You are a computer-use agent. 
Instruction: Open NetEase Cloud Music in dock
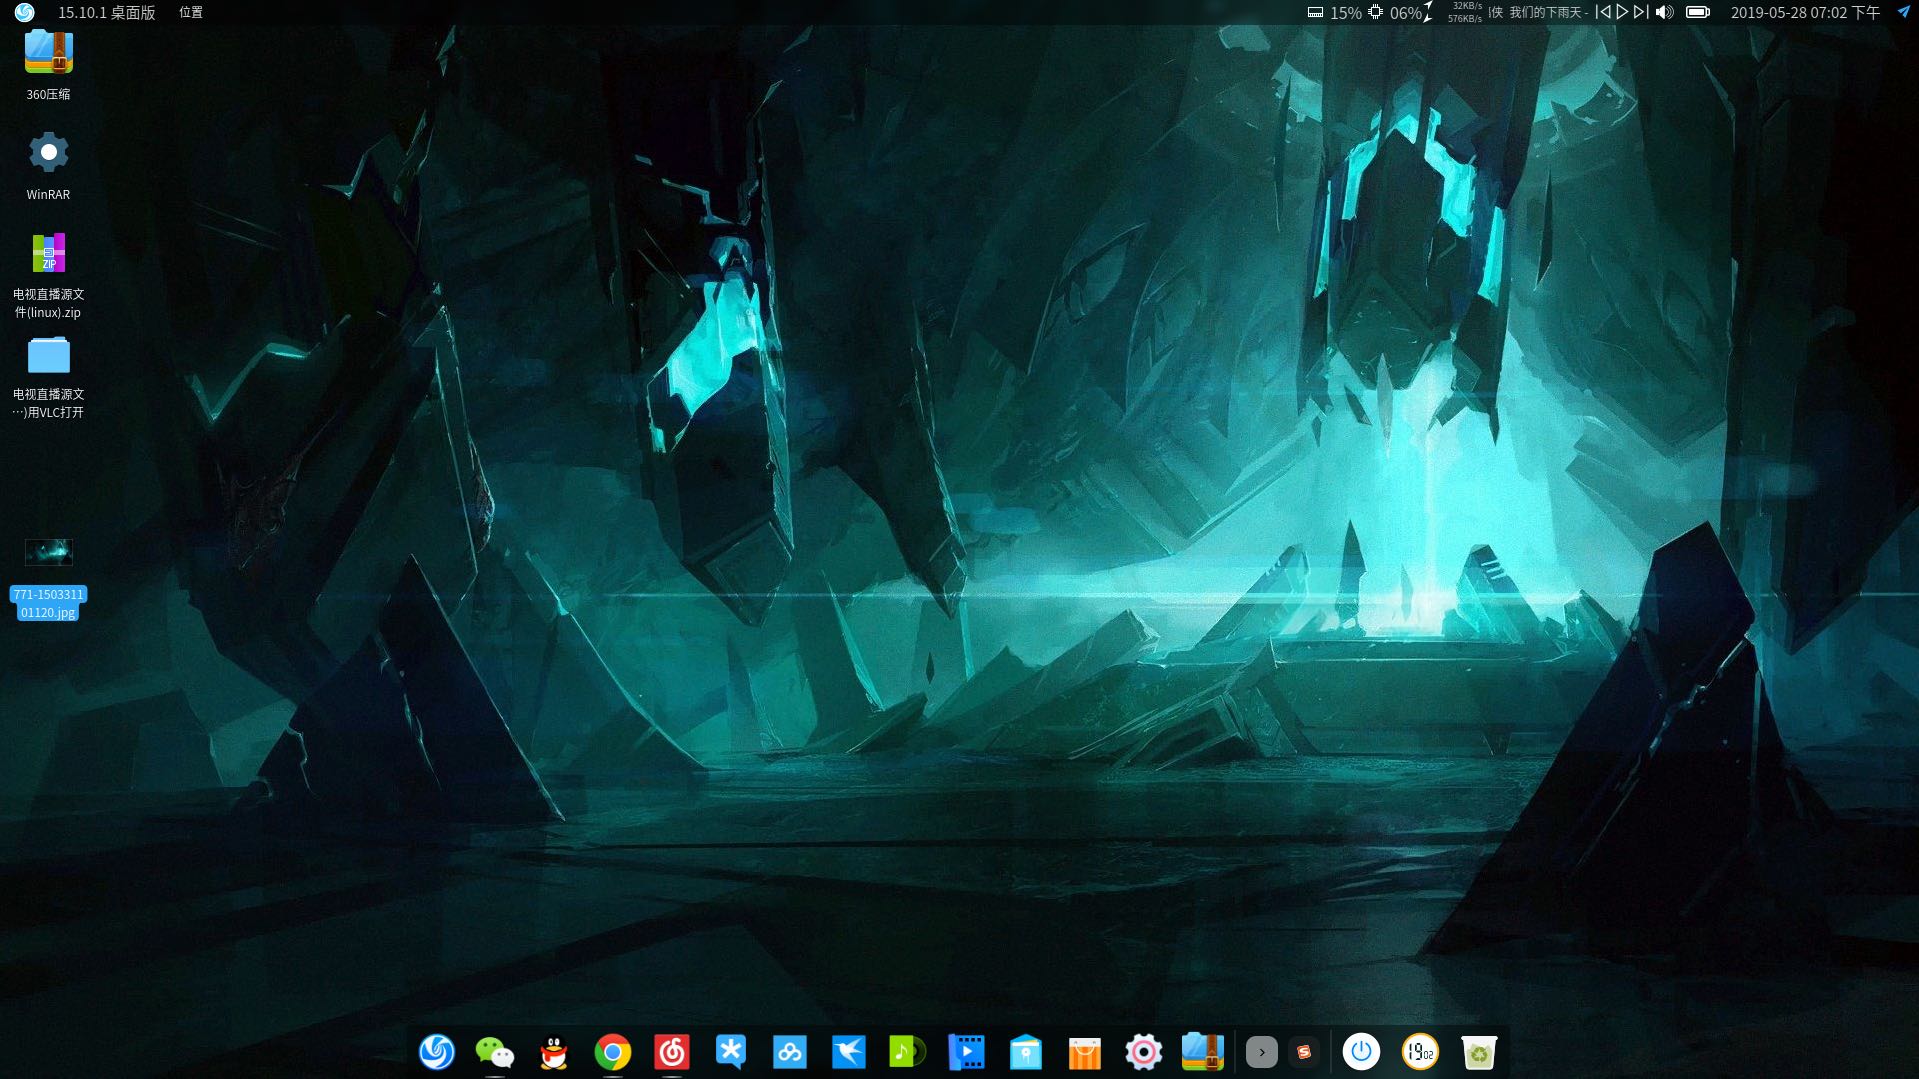[672, 1052]
